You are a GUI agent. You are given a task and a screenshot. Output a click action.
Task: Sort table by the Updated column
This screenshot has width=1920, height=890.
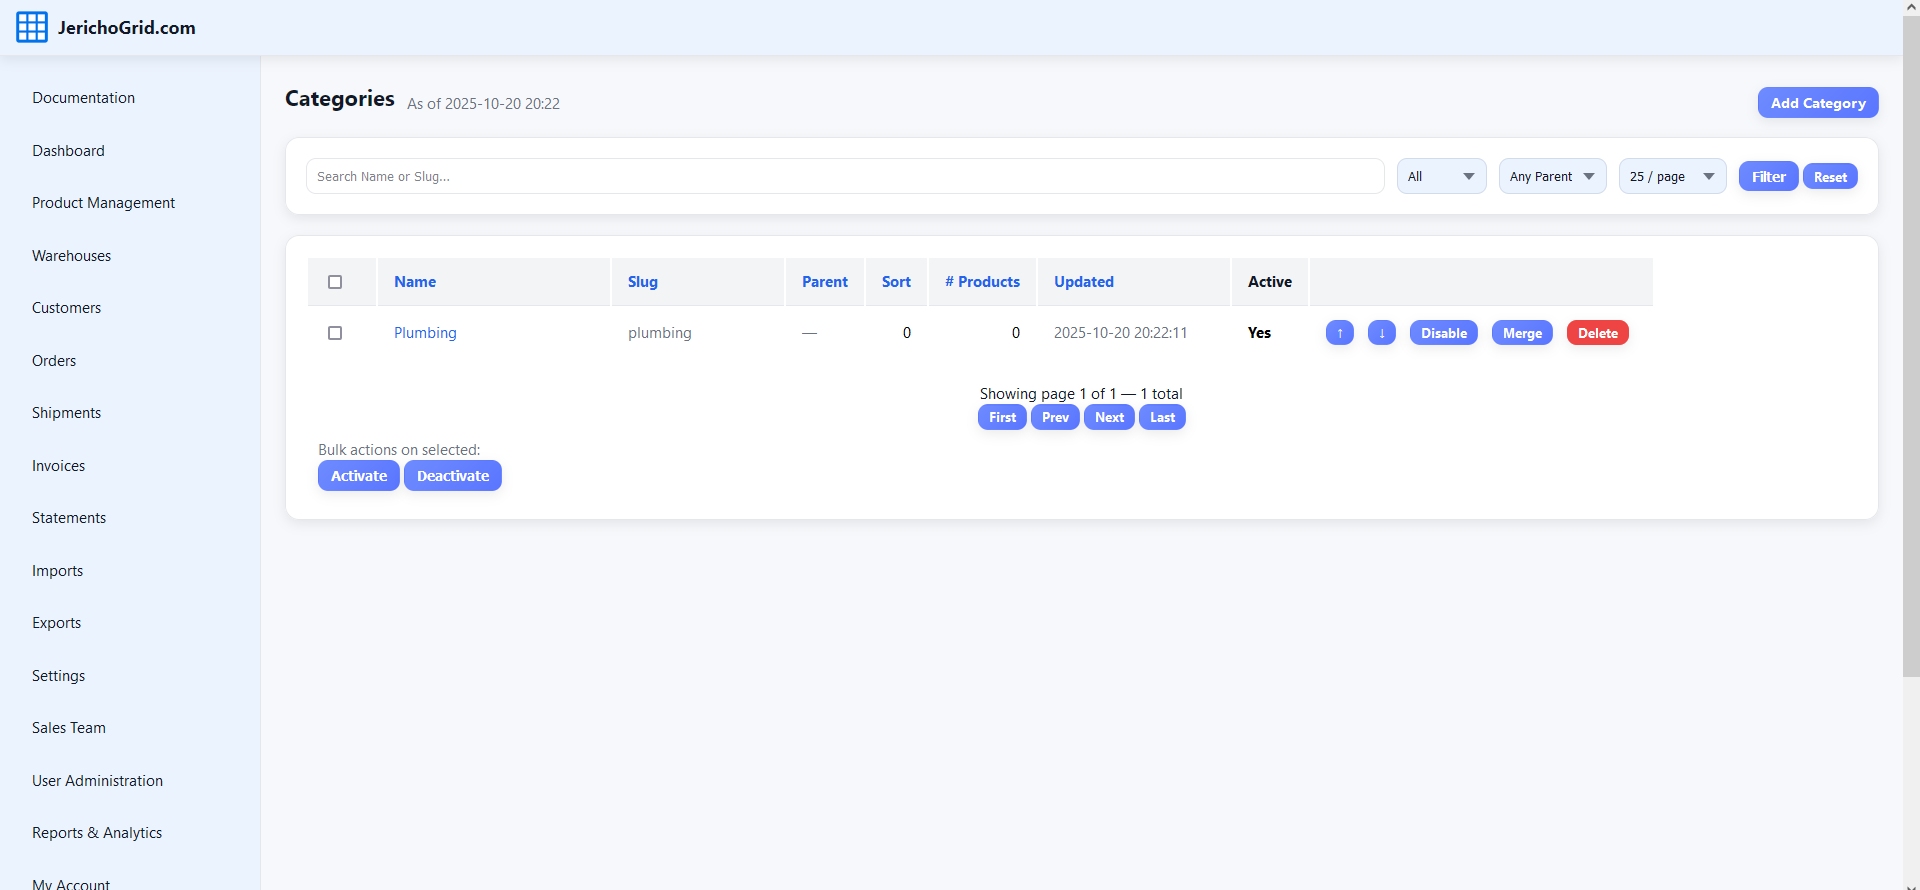(x=1083, y=282)
